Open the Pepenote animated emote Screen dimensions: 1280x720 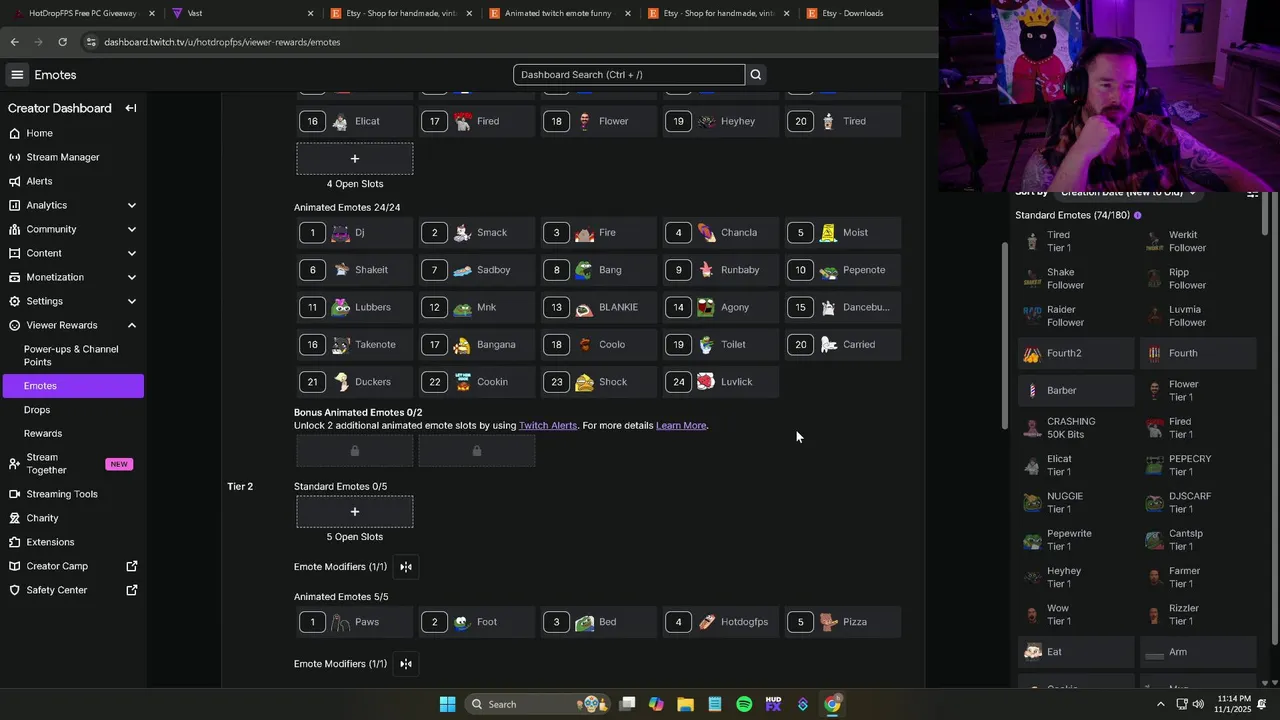pyautogui.click(x=843, y=270)
